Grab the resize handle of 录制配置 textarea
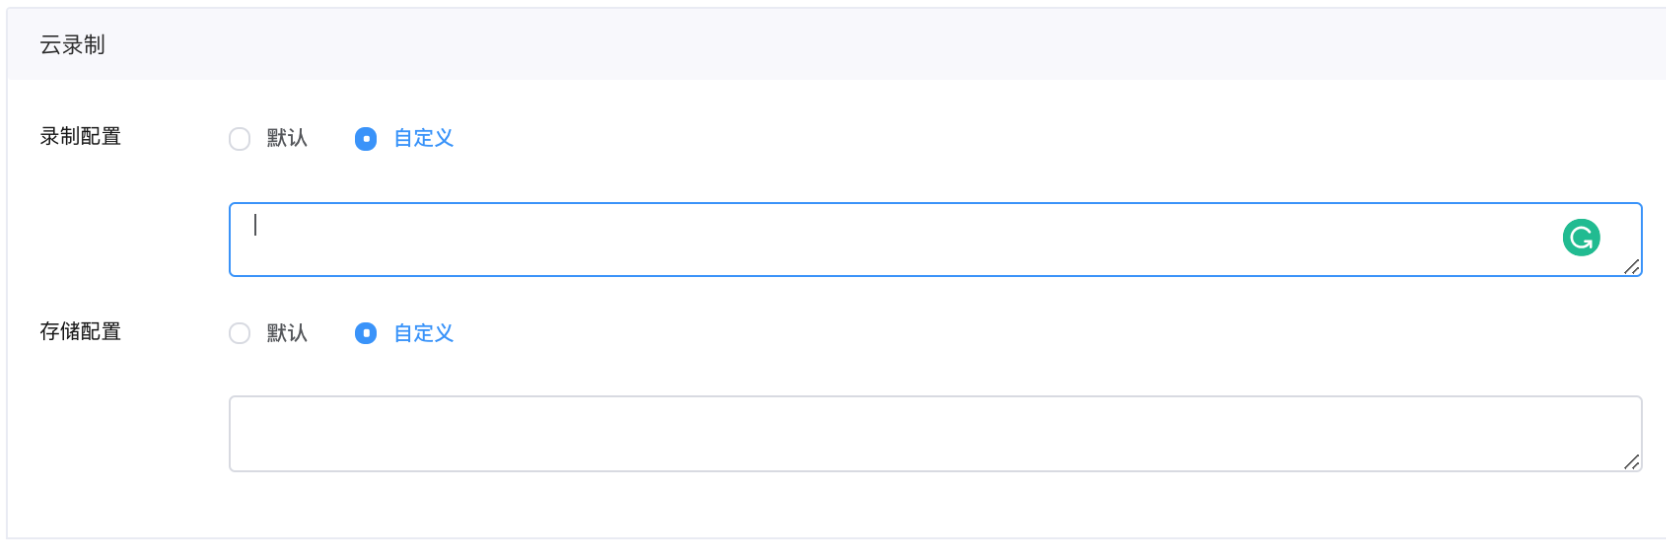1666x560 pixels. coord(1632,267)
